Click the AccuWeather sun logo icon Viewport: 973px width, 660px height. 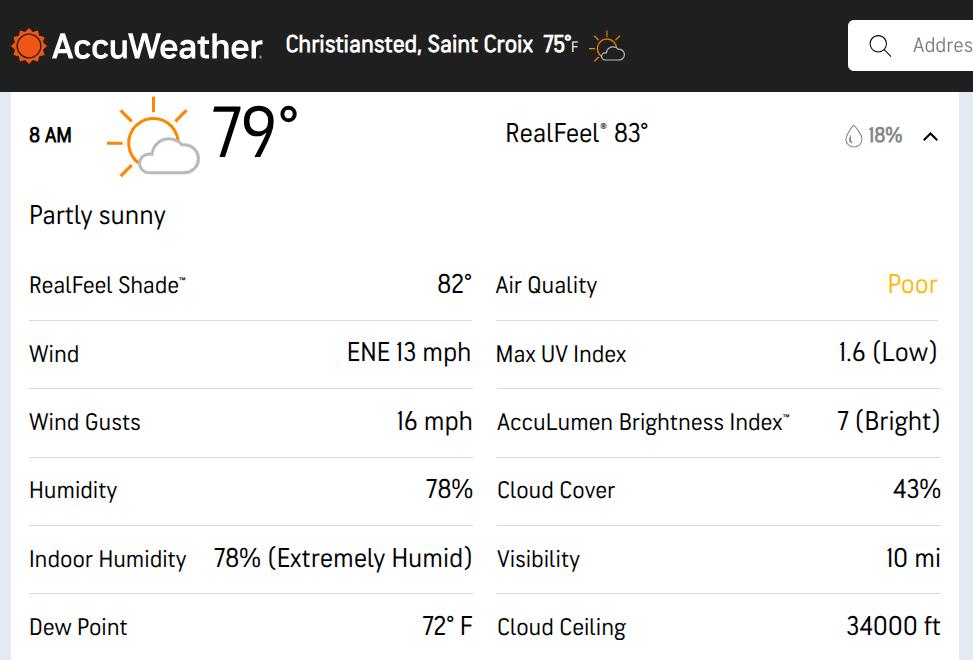click(28, 46)
